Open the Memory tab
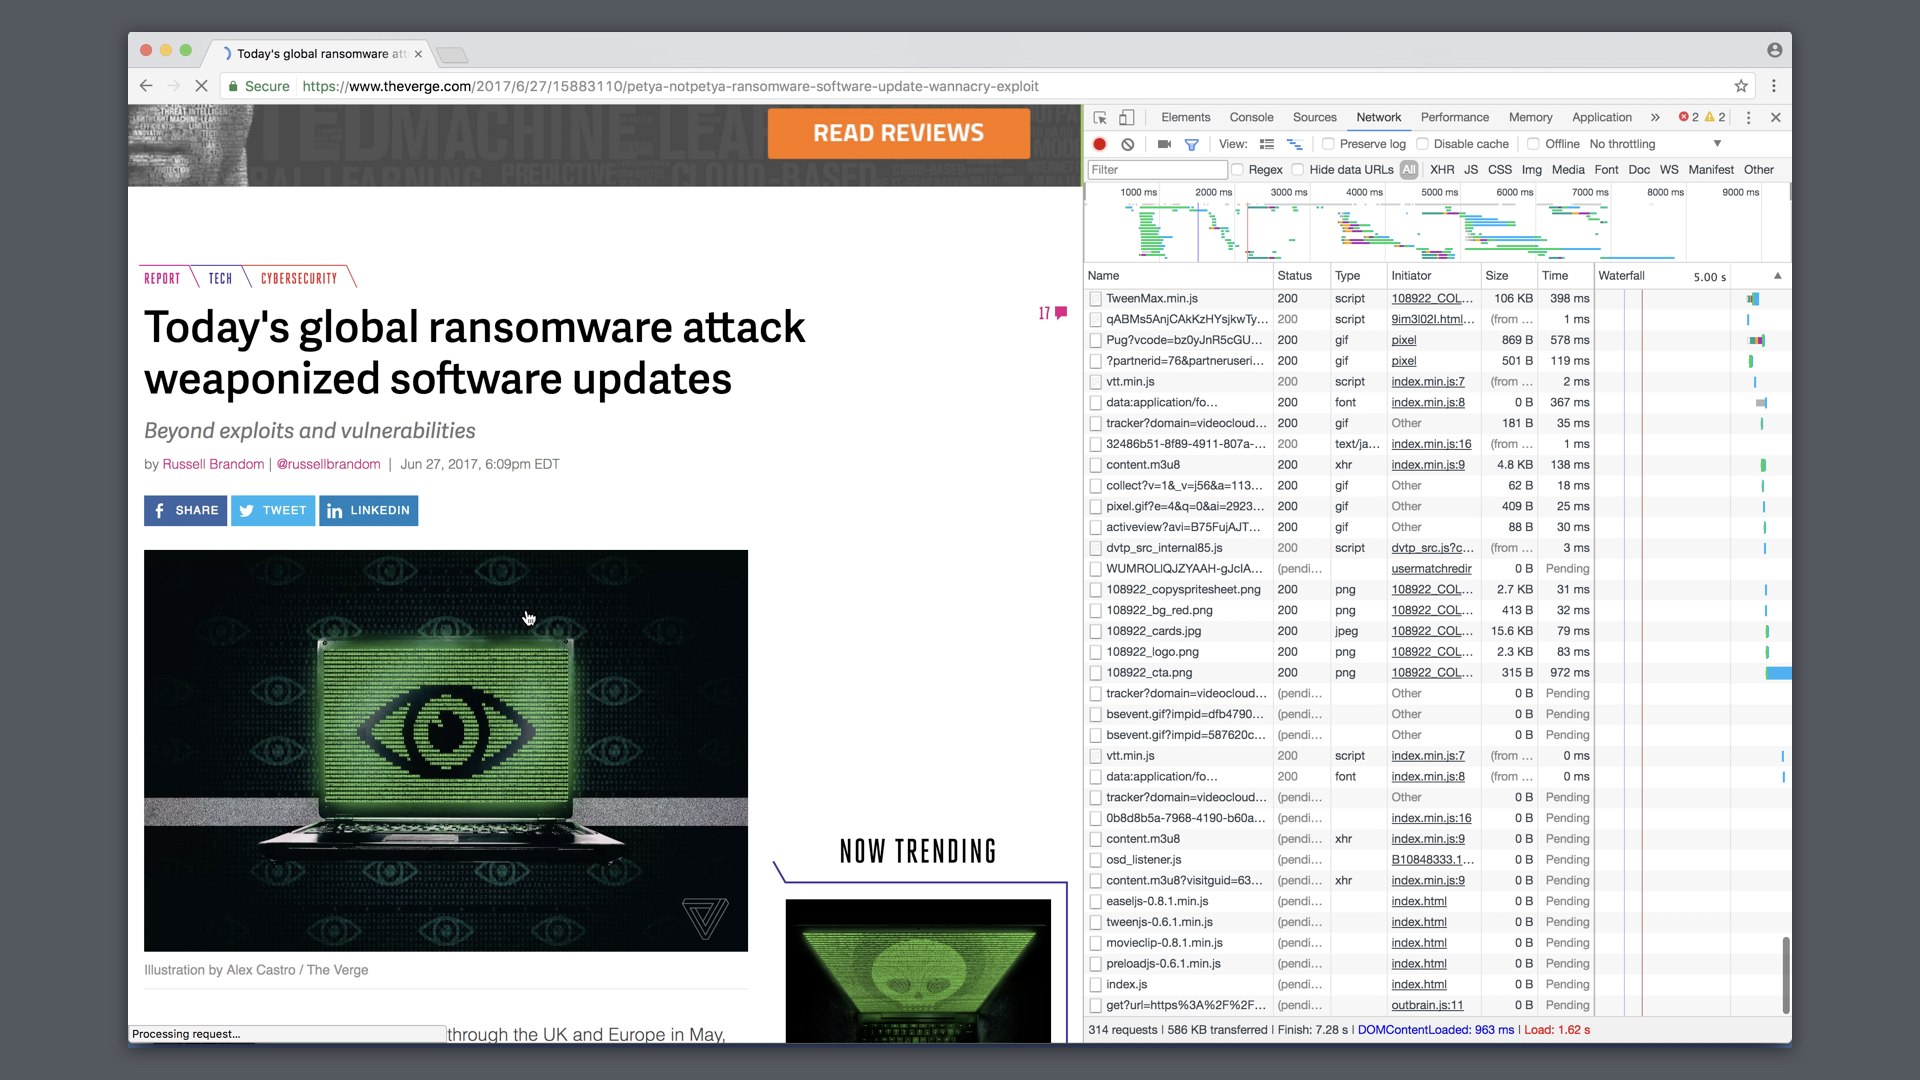Screen dimensions: 1920x1080 point(1530,118)
